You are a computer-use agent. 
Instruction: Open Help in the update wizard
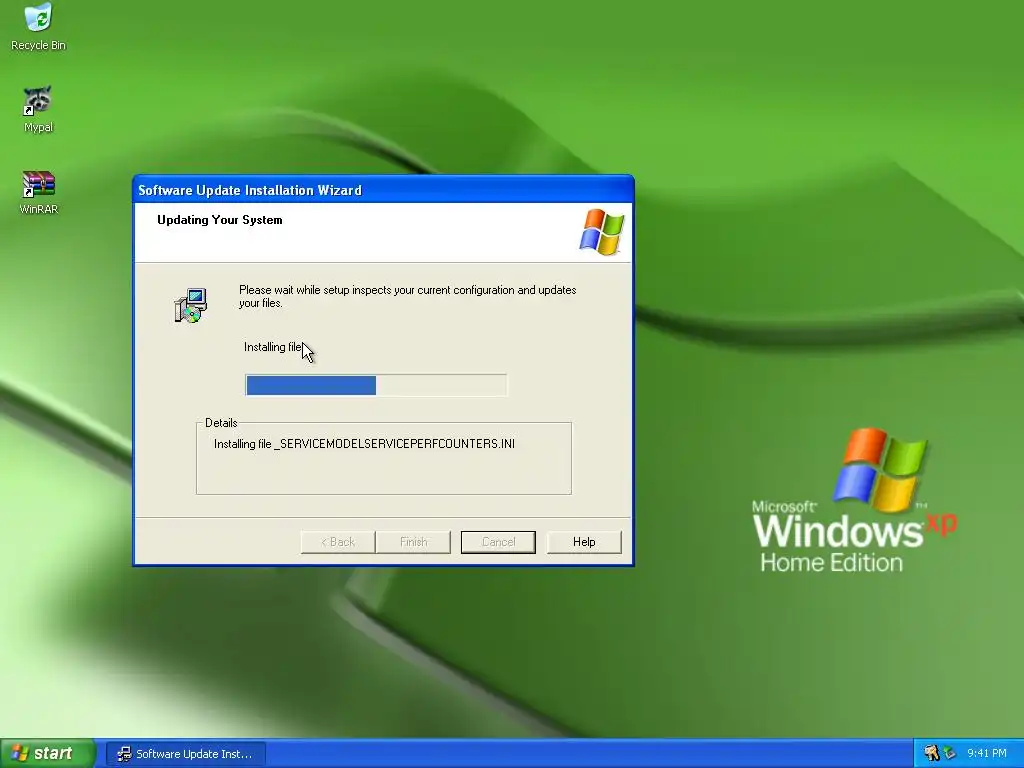[x=584, y=542]
